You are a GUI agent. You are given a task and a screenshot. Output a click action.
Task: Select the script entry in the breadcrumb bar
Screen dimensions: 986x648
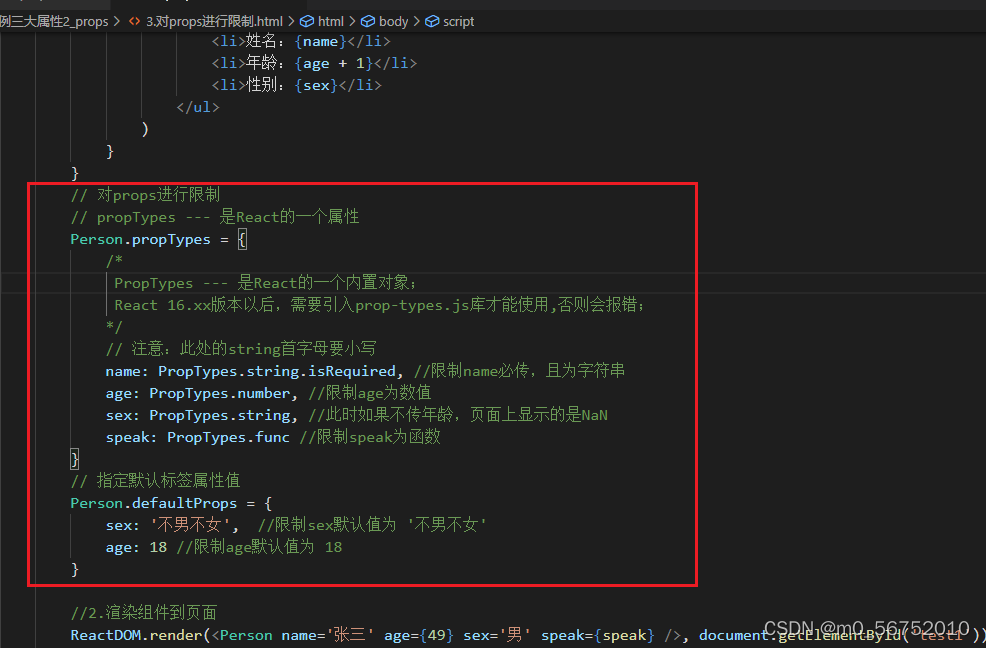[x=458, y=20]
